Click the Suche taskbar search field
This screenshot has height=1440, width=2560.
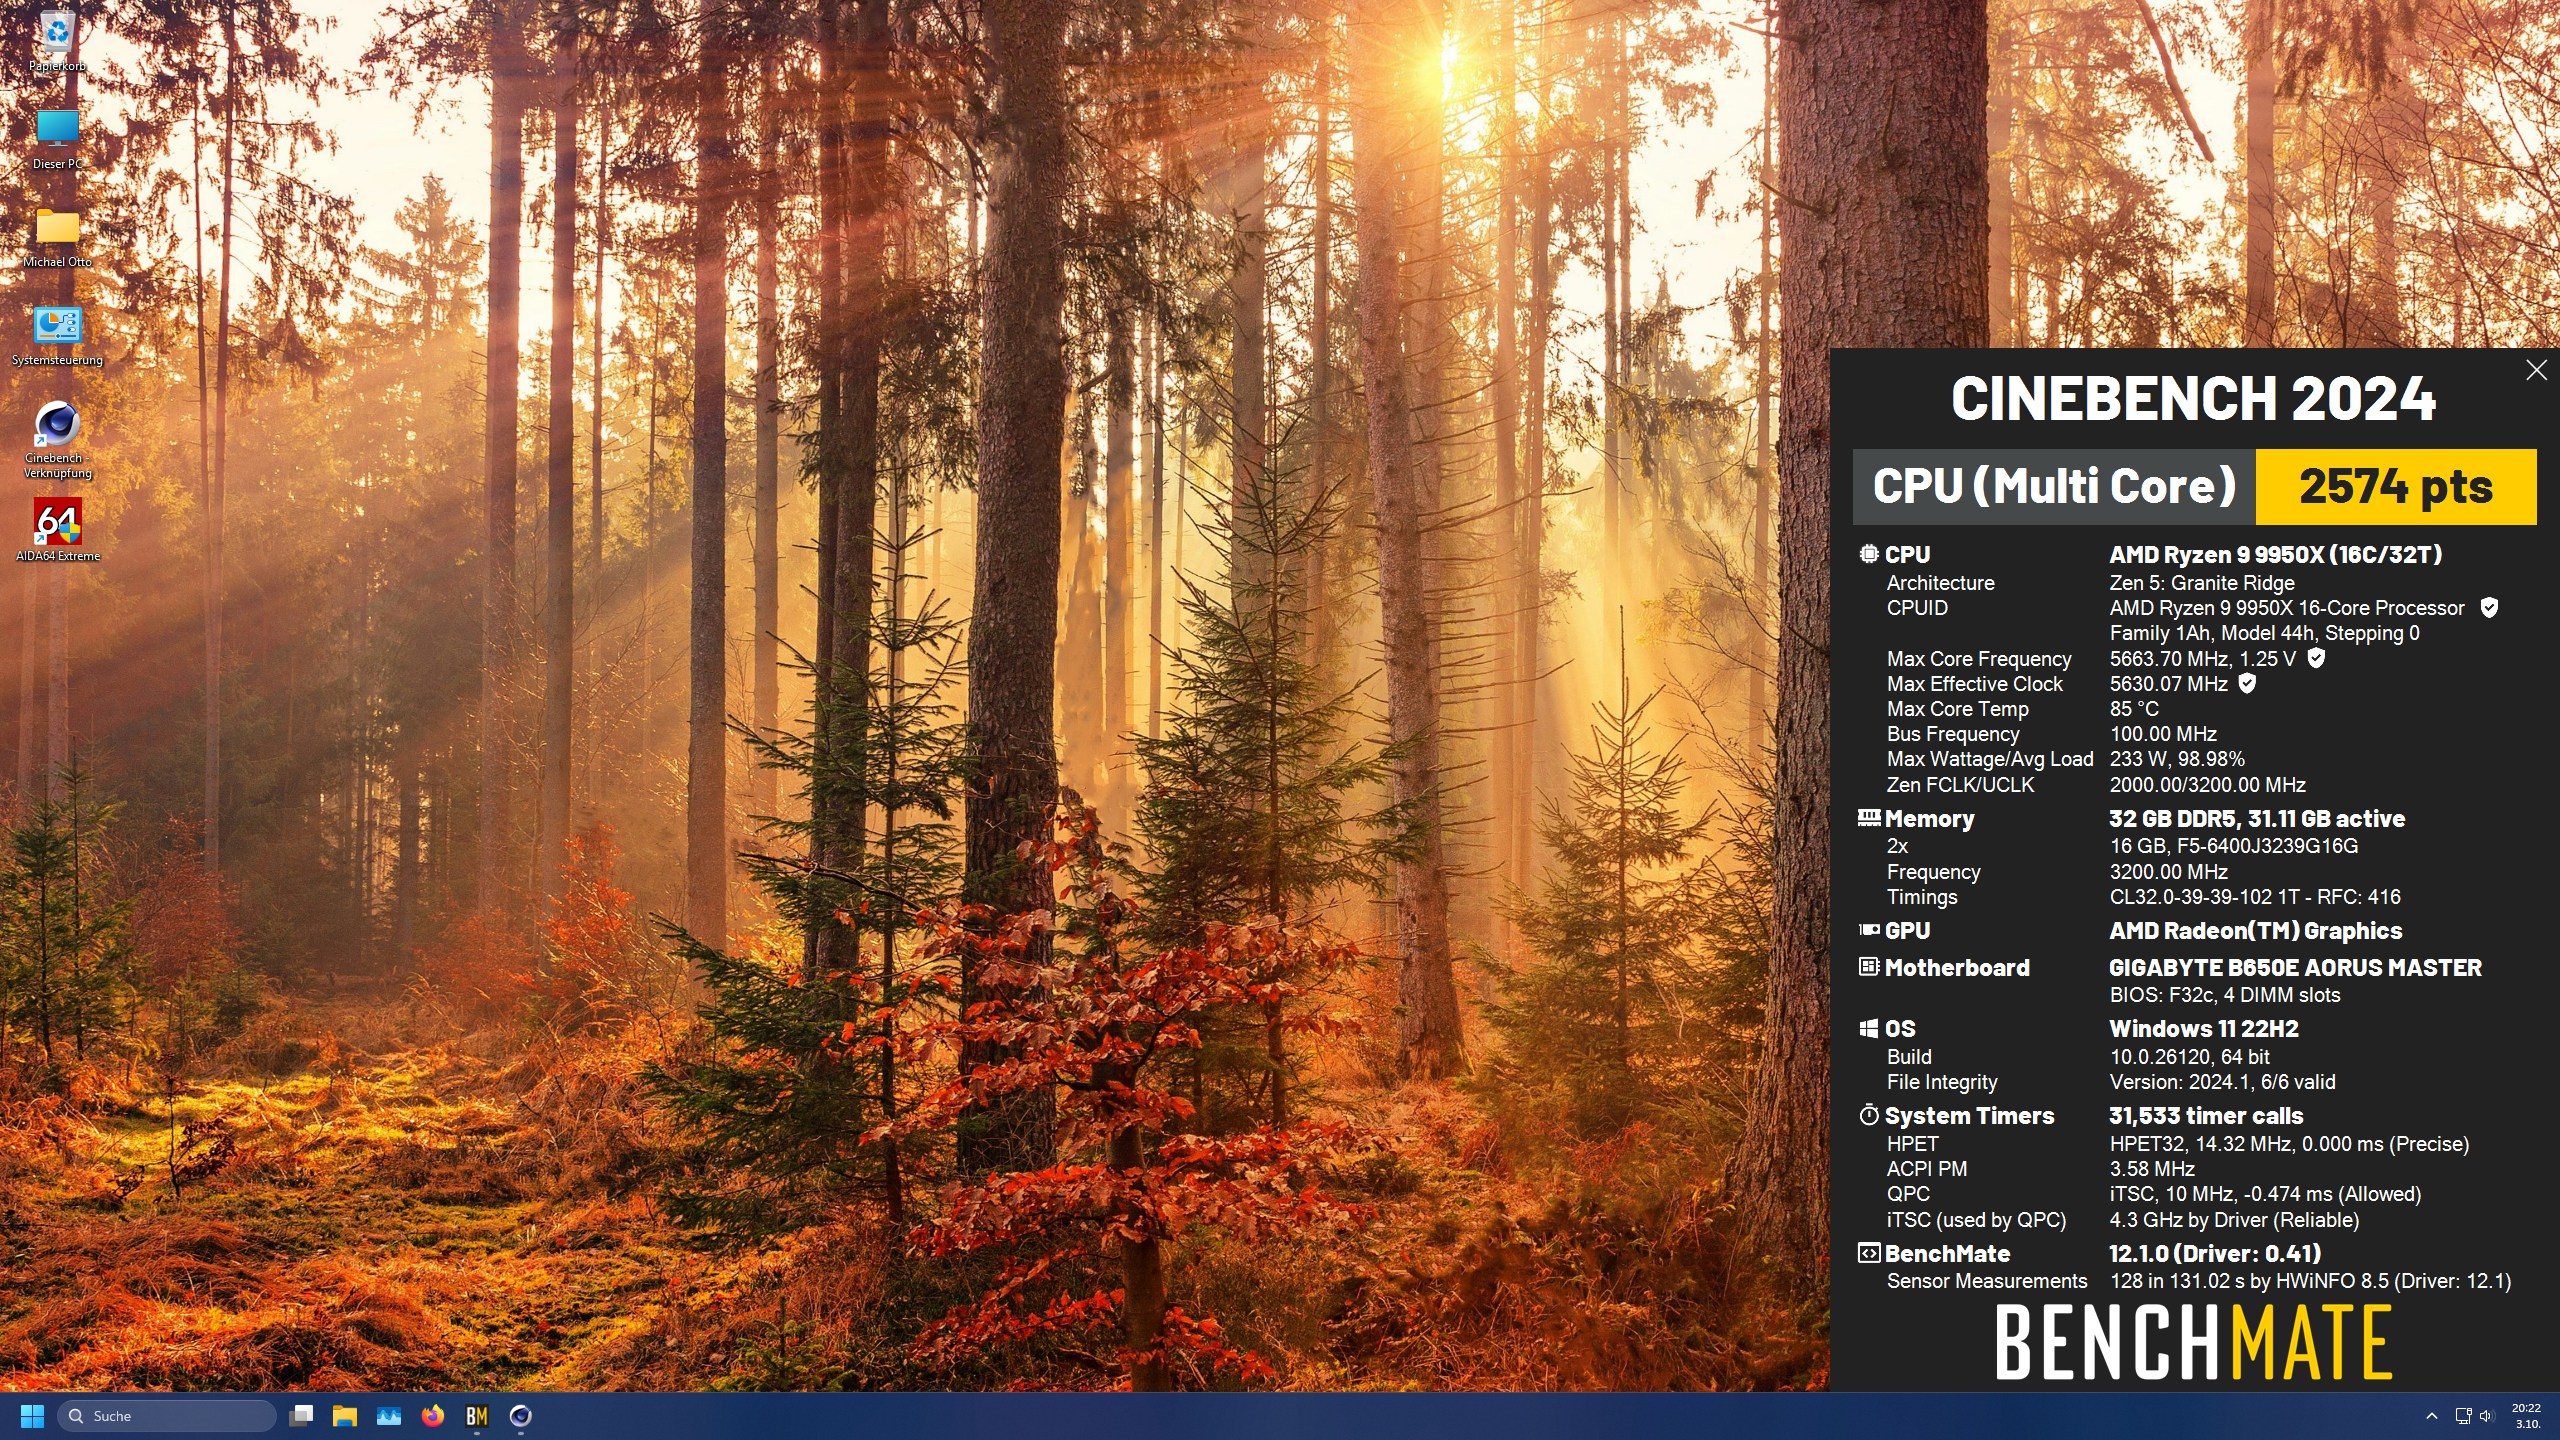(x=167, y=1416)
